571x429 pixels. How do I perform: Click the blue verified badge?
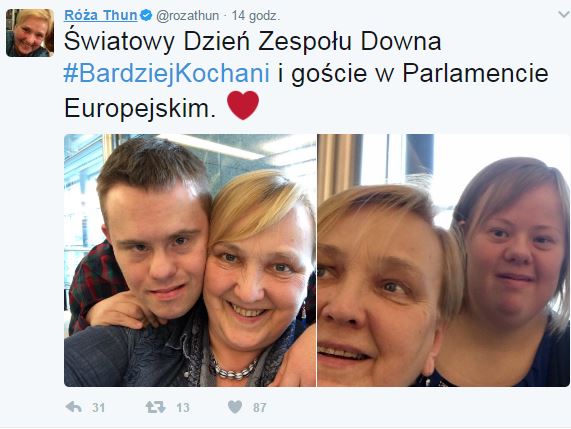pos(146,15)
